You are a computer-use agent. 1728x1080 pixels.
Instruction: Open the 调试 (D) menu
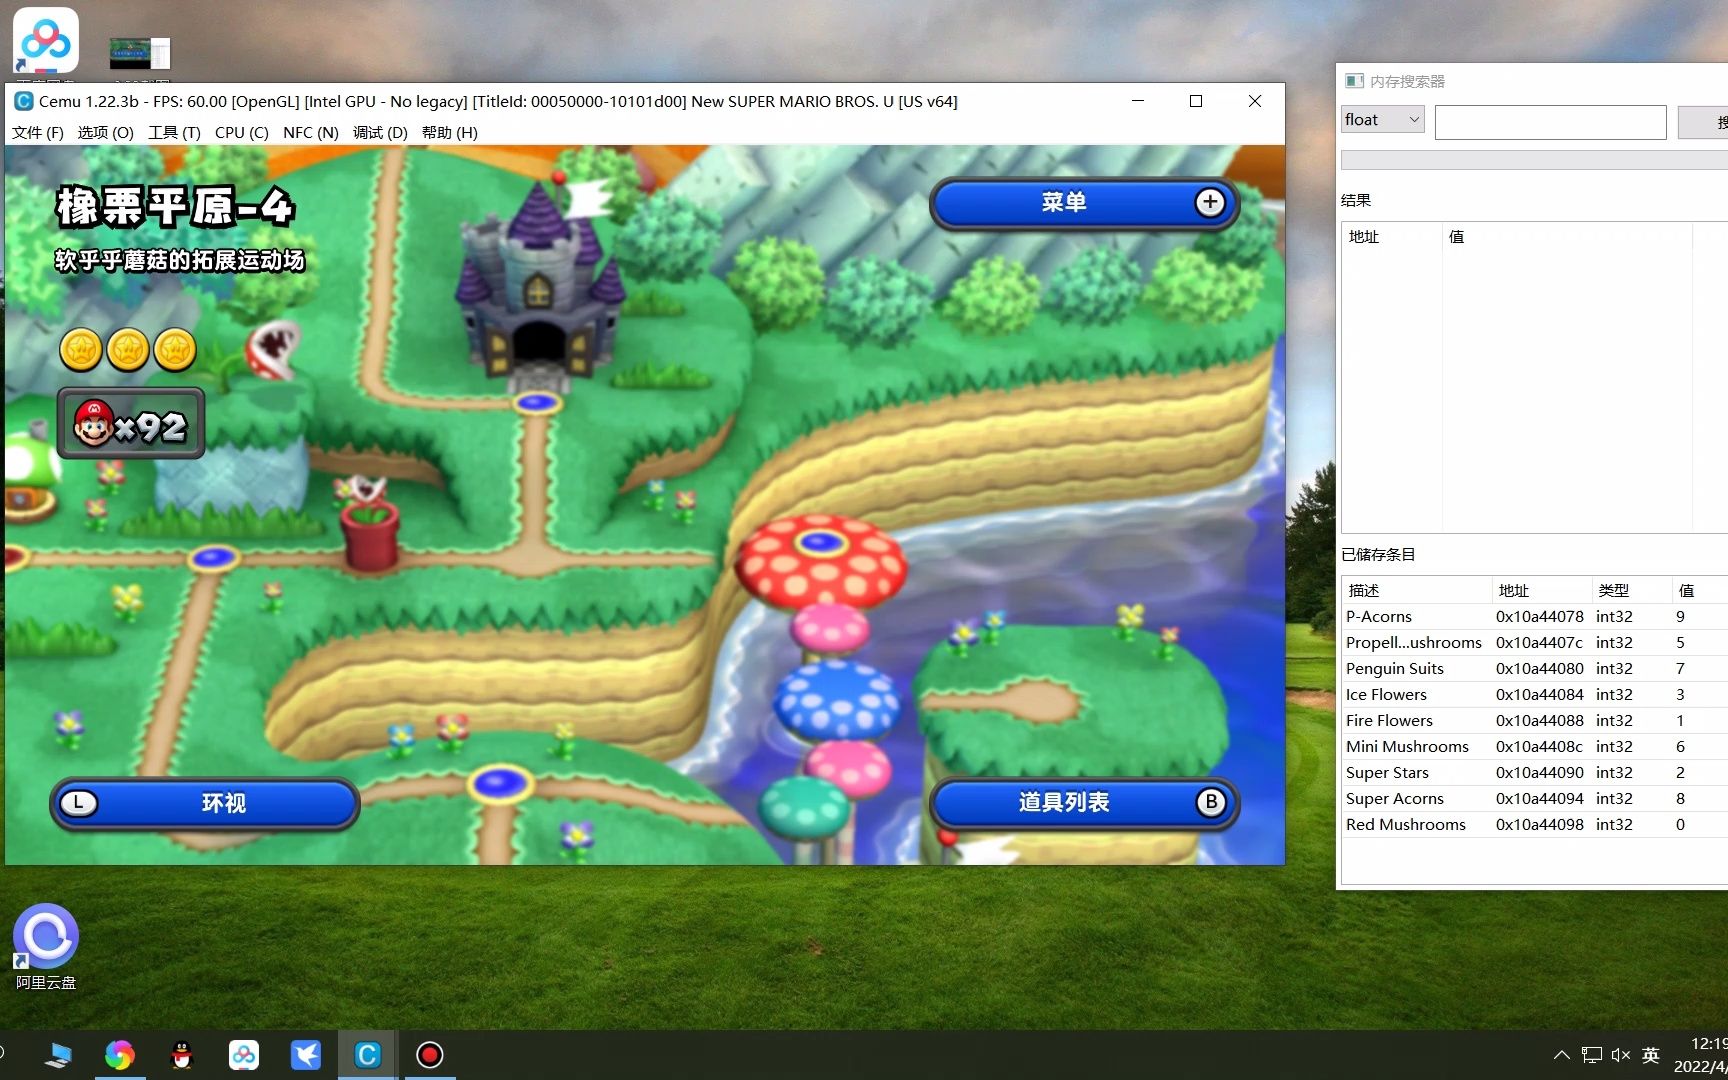point(380,132)
